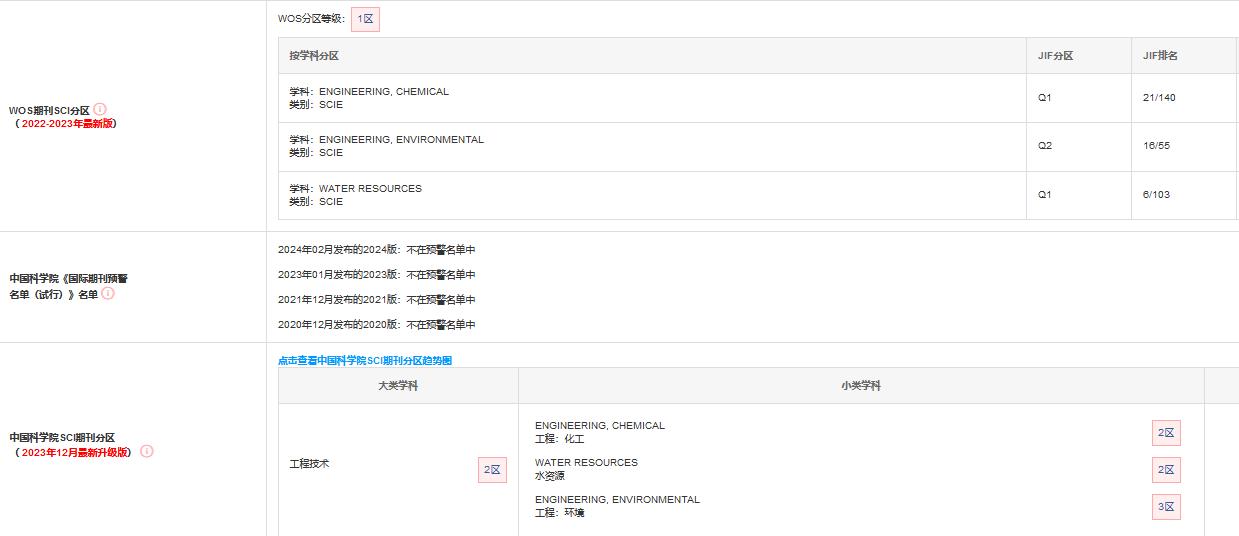The height and width of the screenshot is (536, 1239).
Task: Click the 6/103 ranking for WATER RESOURCES
Action: point(1156,195)
